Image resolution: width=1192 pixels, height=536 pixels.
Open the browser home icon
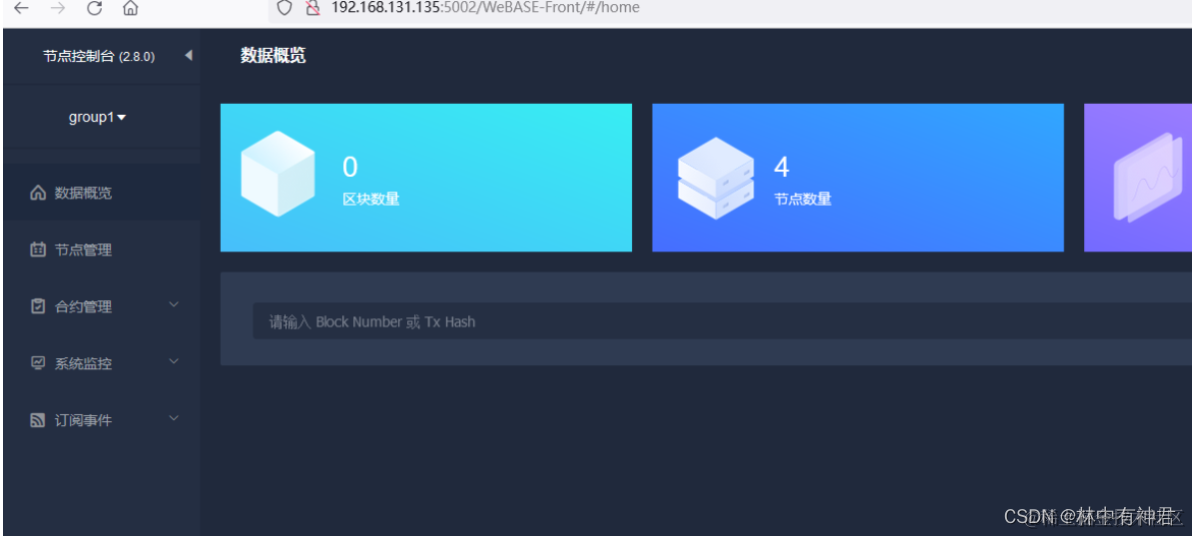pos(131,8)
